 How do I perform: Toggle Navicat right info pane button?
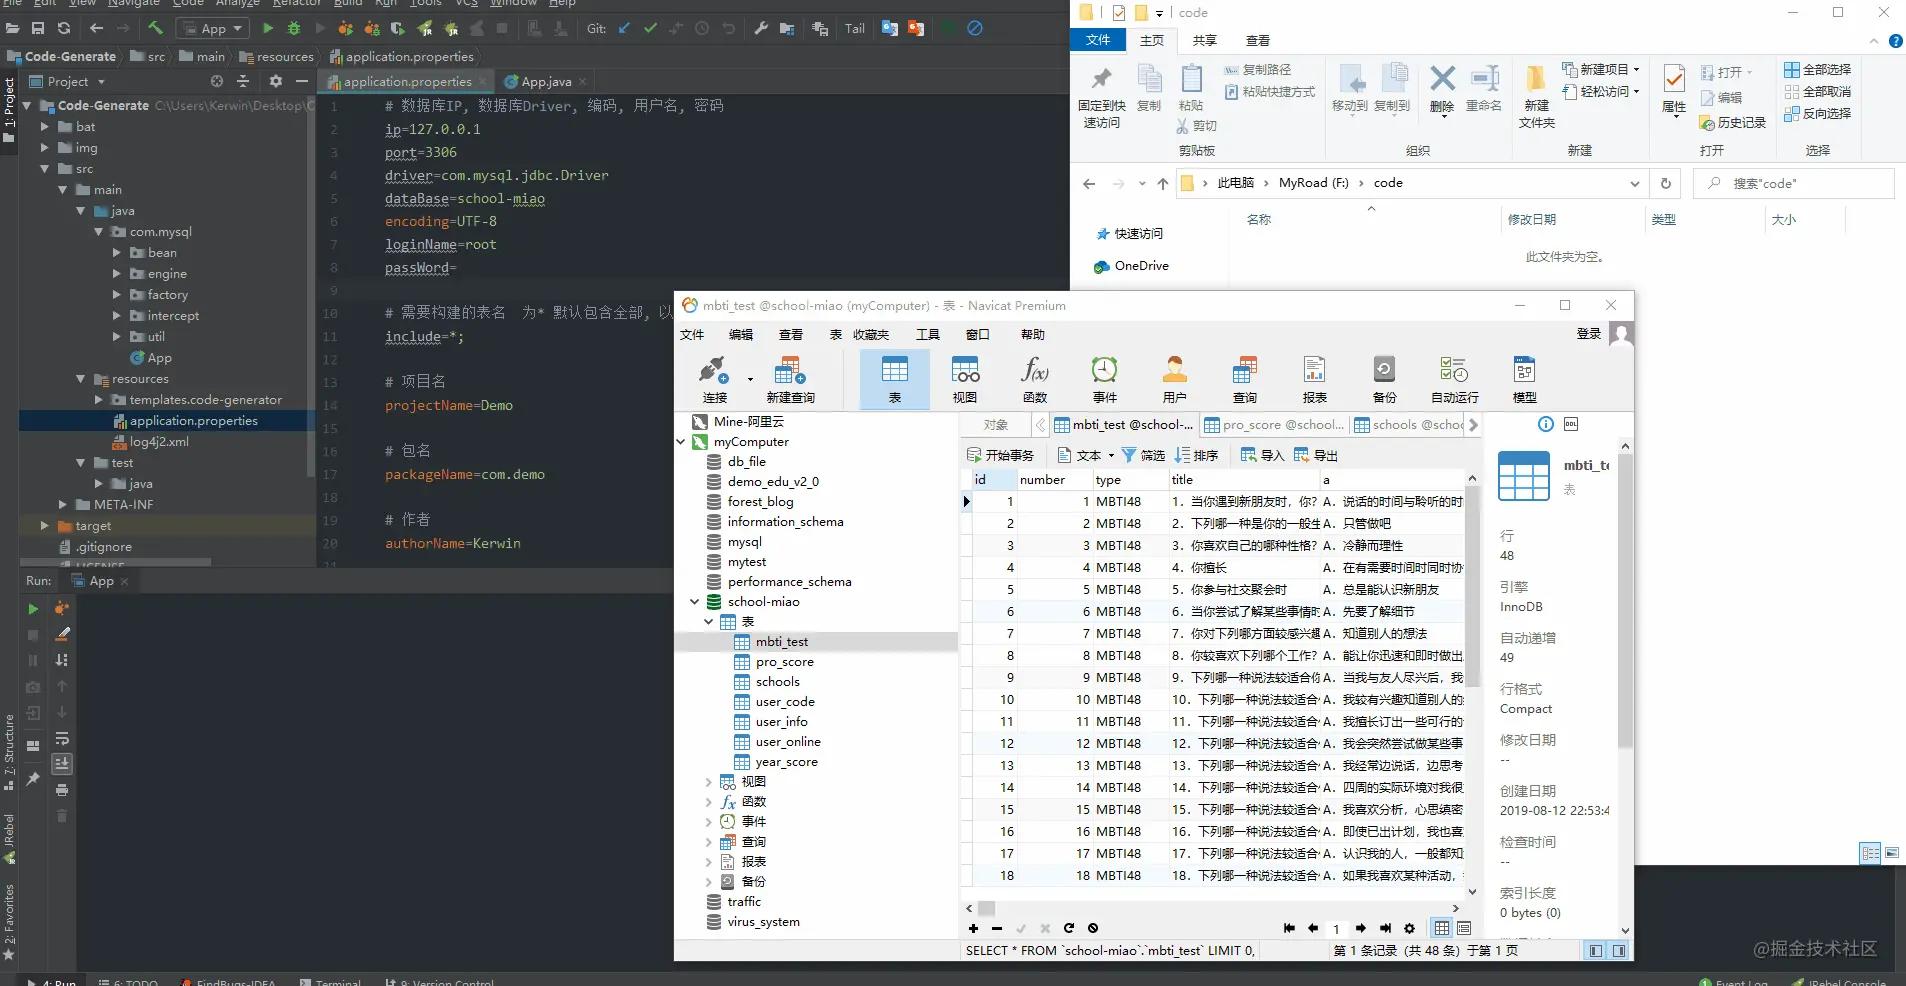pyautogui.click(x=1619, y=951)
